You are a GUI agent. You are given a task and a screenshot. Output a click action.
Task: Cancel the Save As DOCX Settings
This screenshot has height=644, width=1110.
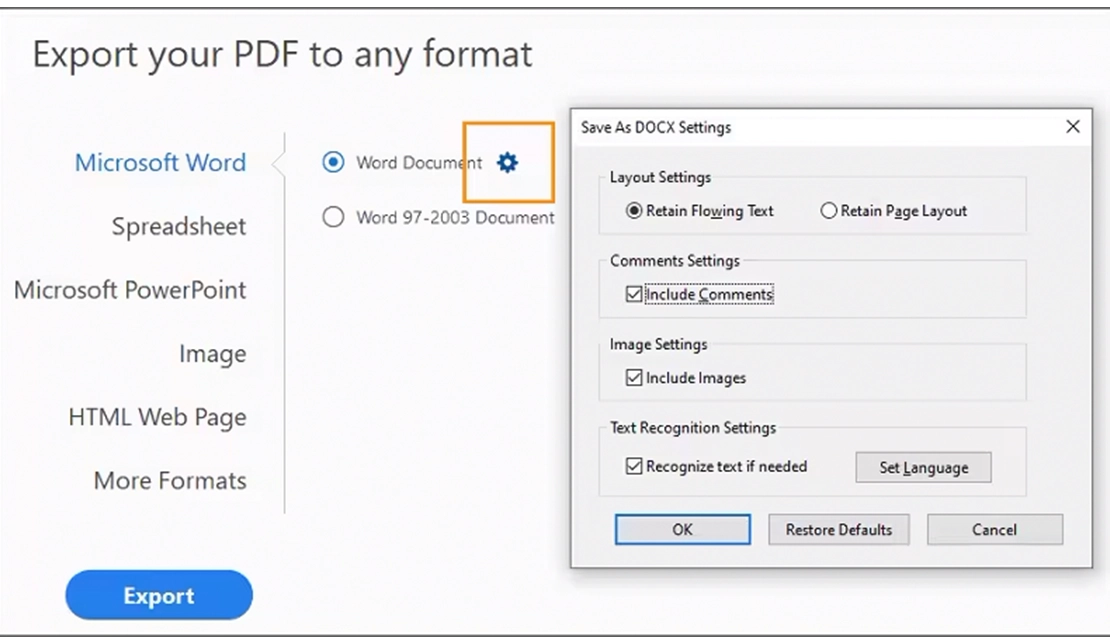point(994,529)
